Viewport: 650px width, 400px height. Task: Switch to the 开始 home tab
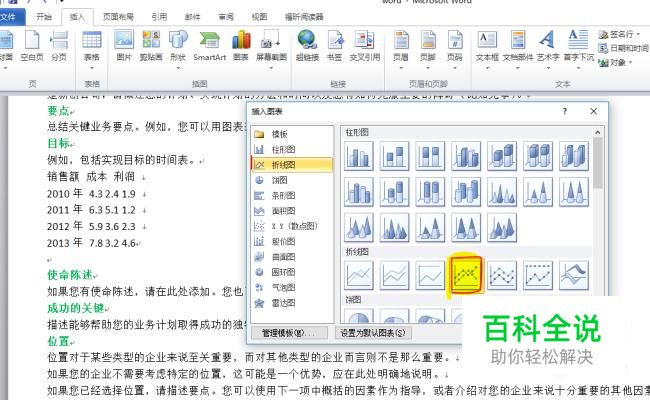coord(44,17)
